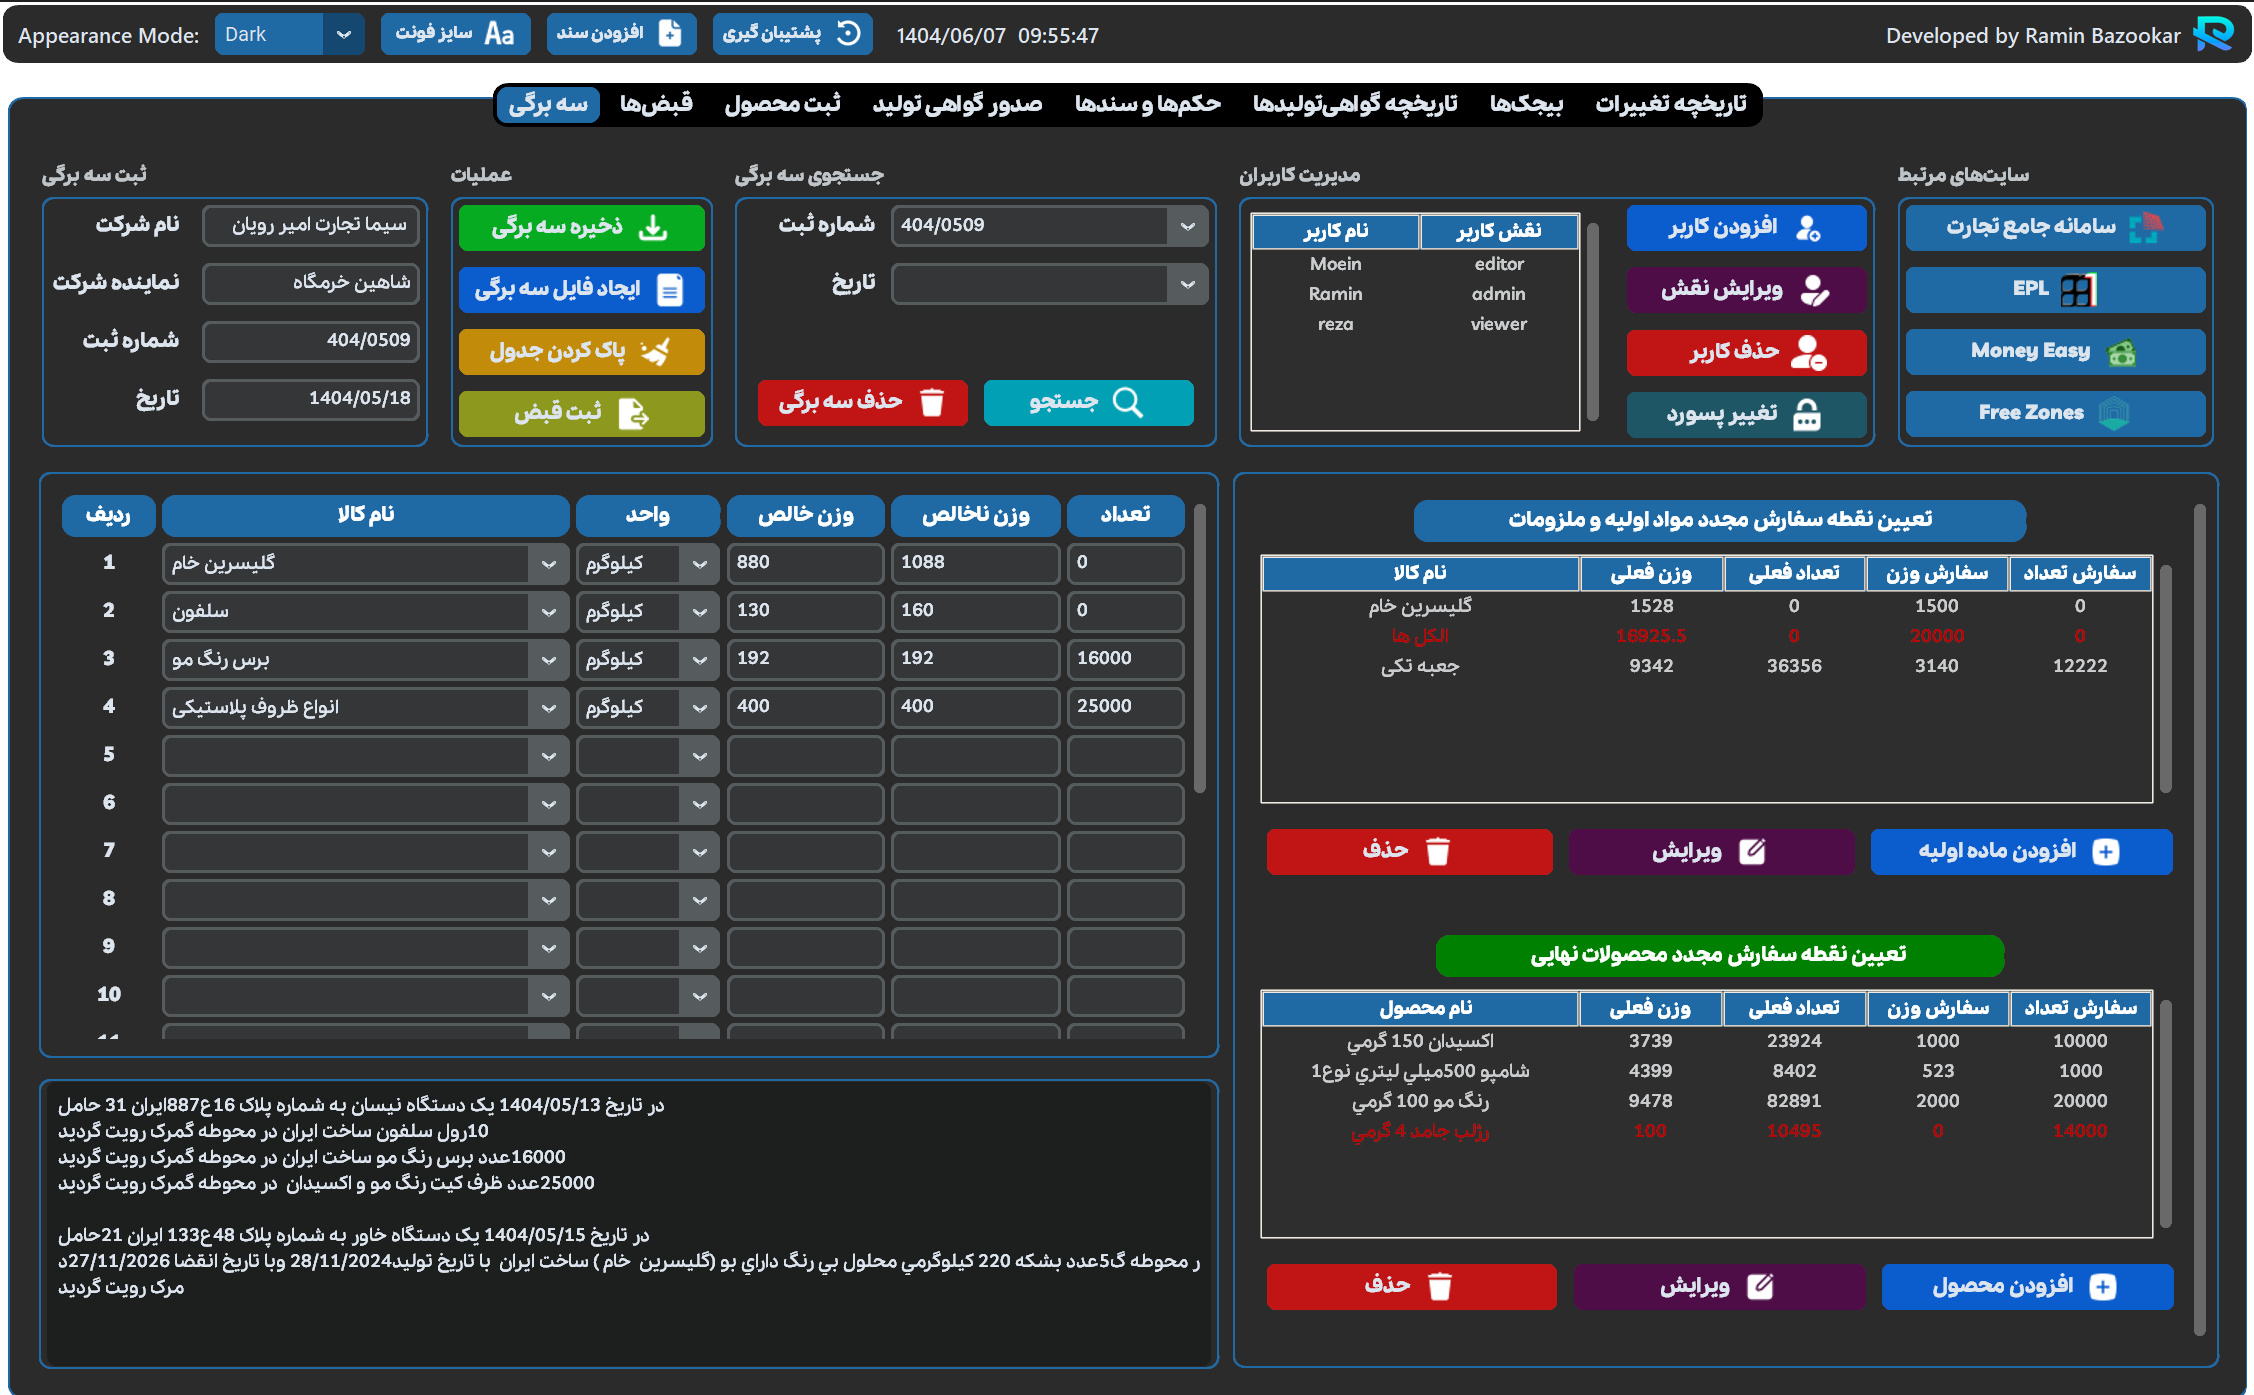
Task: Expand the شماره ثبت 404/0509 search dropdown
Action: point(1187,226)
